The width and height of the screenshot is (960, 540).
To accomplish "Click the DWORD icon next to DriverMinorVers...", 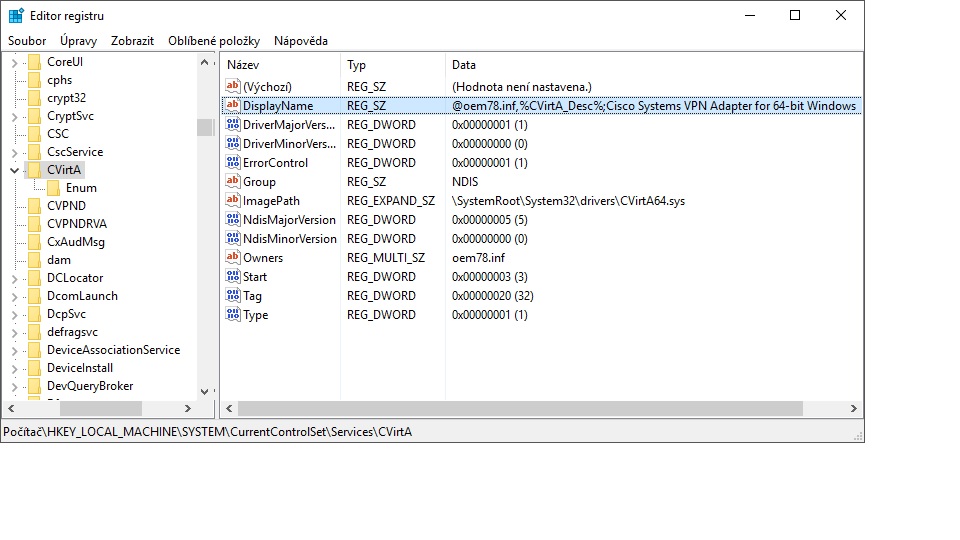I will point(233,143).
